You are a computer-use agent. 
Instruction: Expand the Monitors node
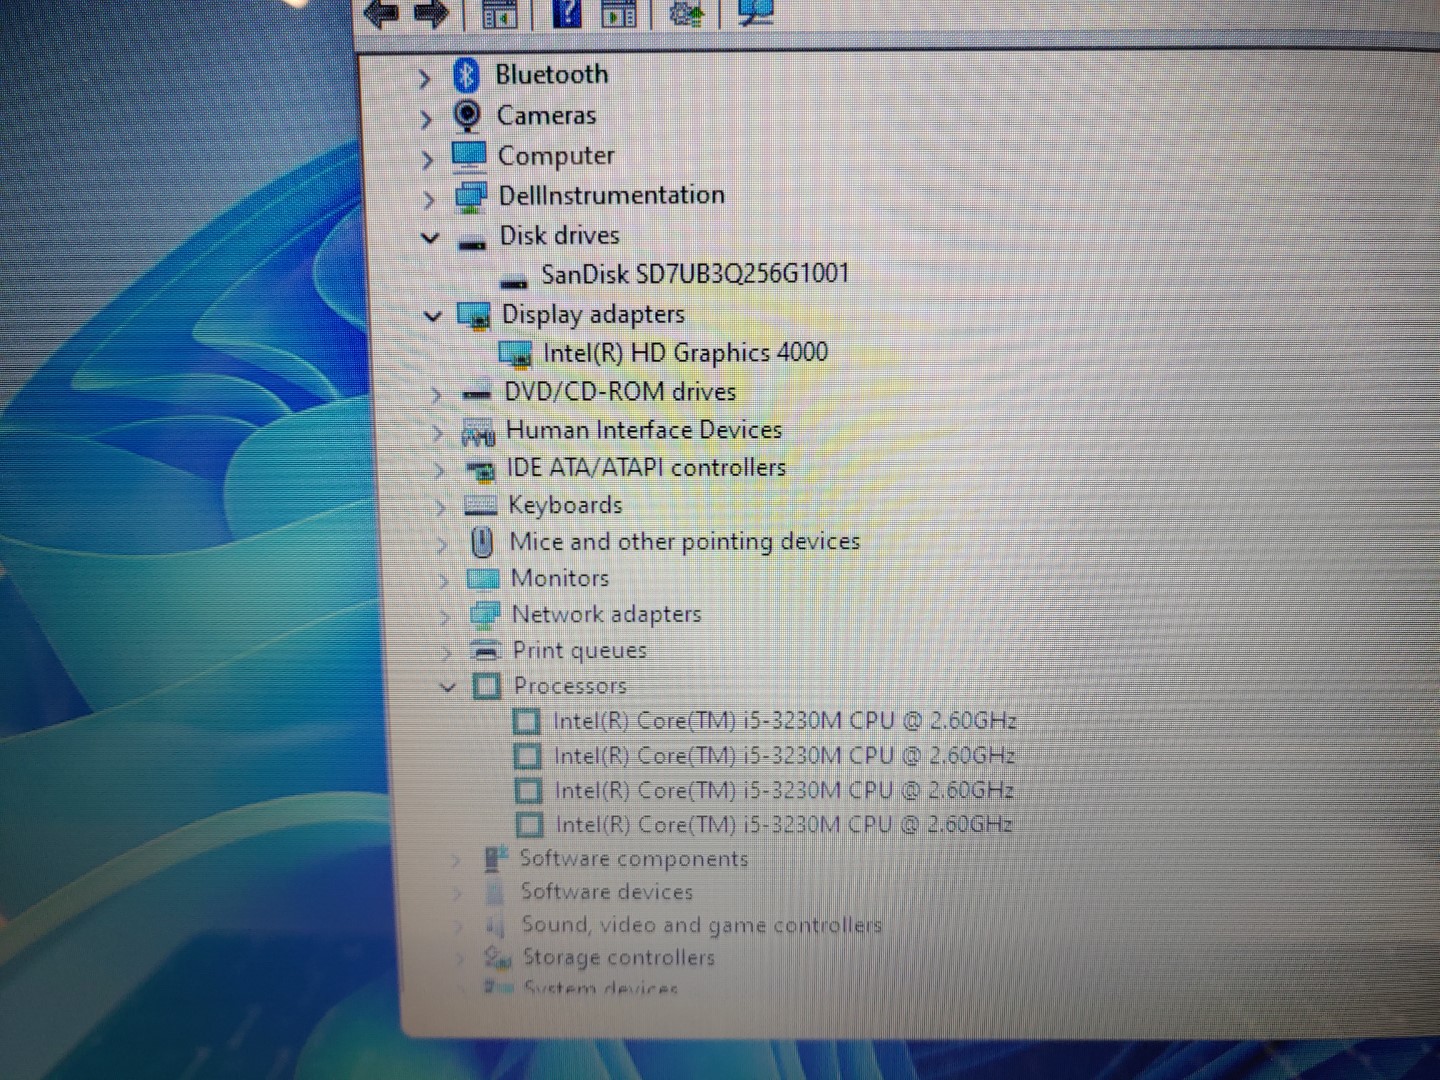click(445, 580)
